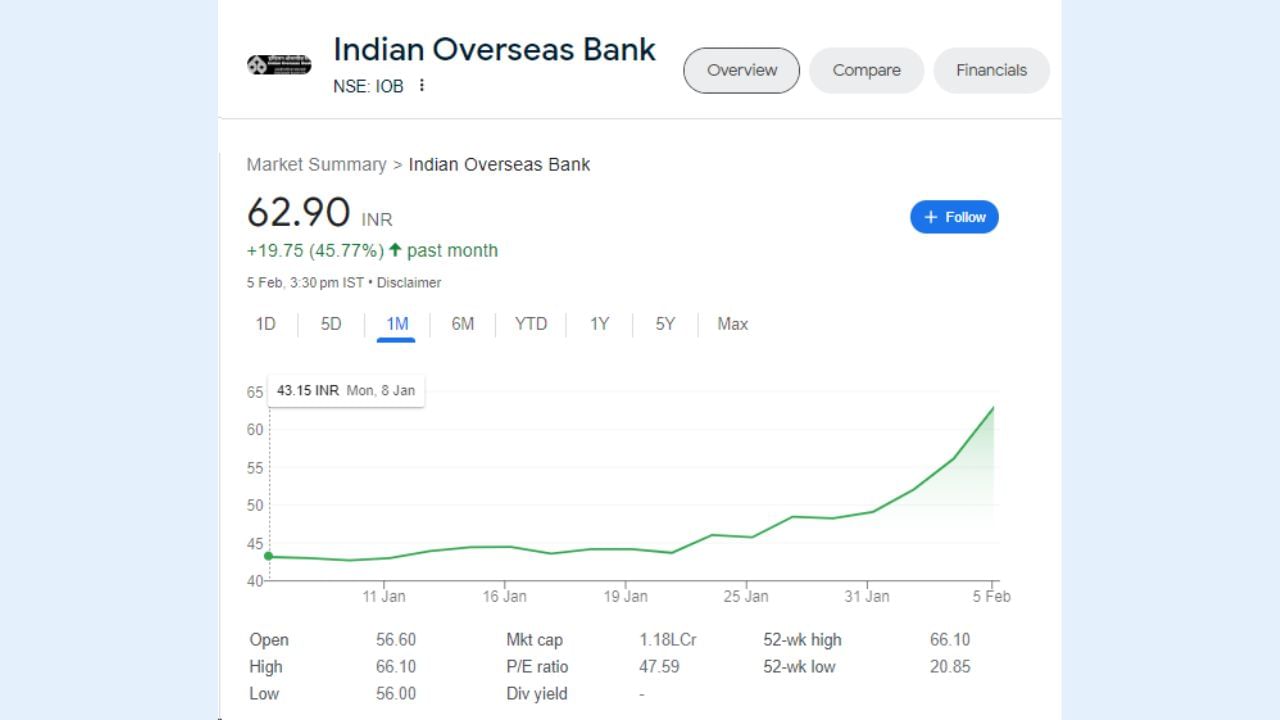Switch to the Compare tab

tap(866, 70)
